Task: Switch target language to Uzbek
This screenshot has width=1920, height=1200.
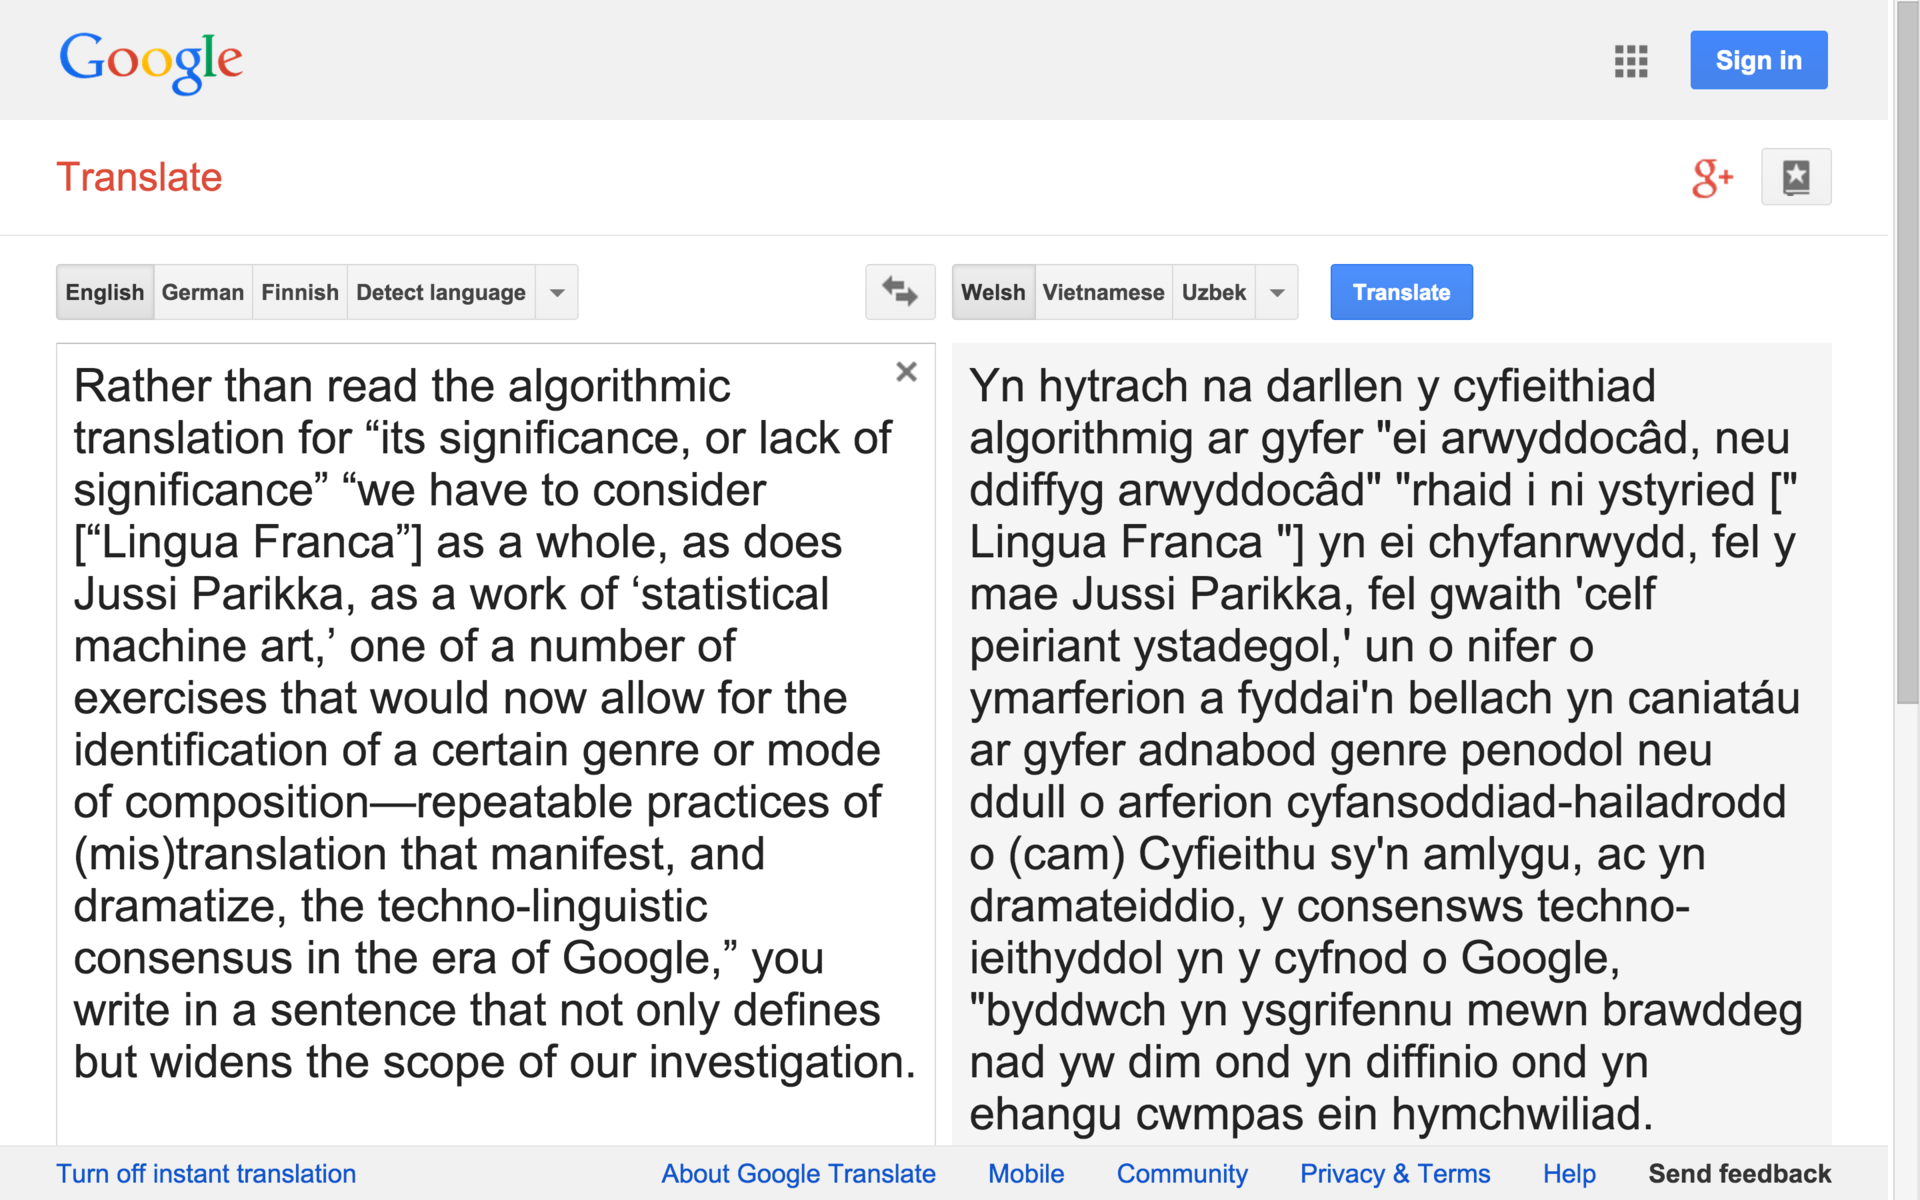Action: [1213, 292]
